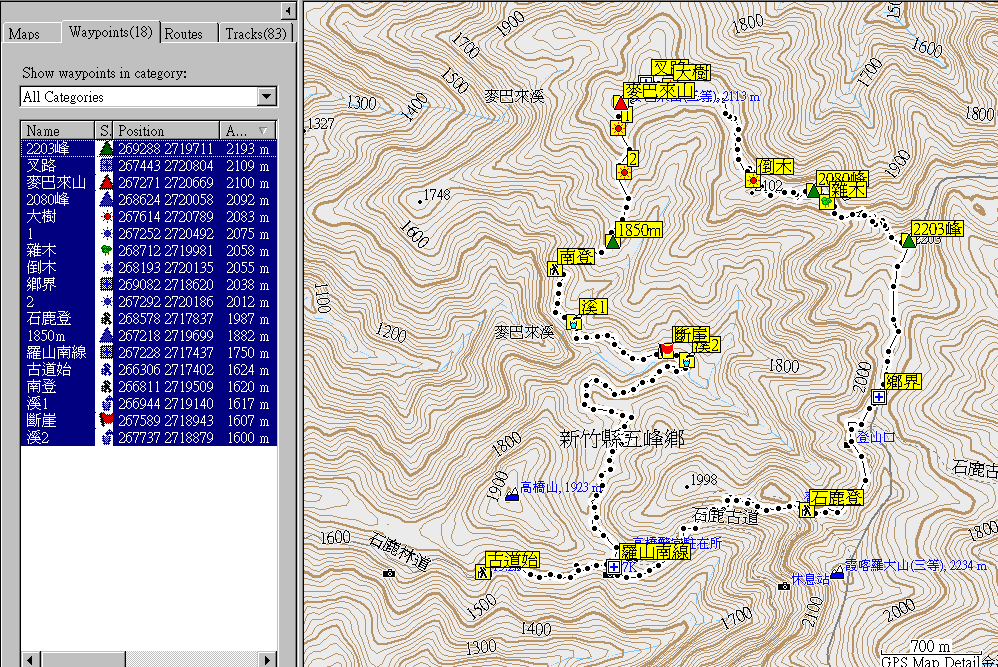This screenshot has height=667, width=998.
Task: Select the Waypoints(18) tab
Action: (111, 32)
